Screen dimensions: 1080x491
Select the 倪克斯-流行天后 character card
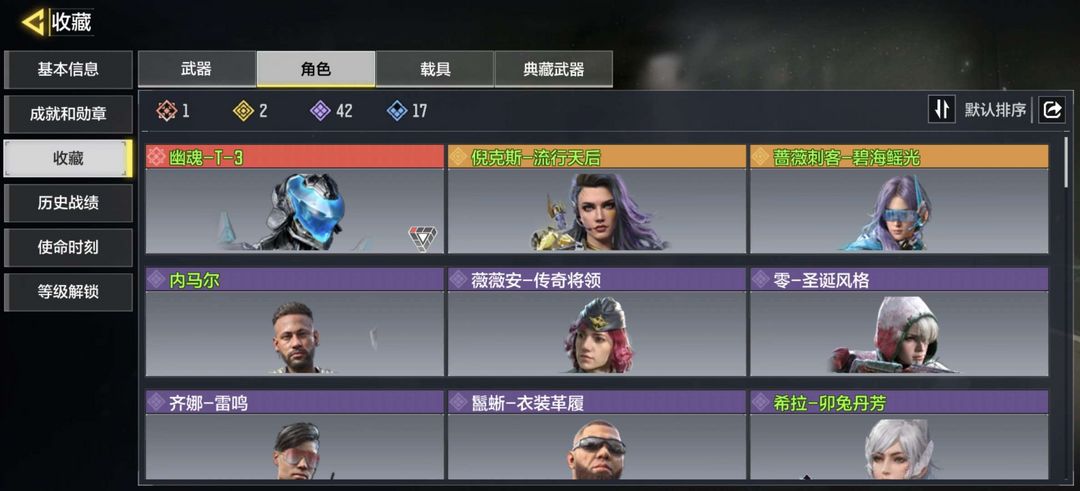597,198
